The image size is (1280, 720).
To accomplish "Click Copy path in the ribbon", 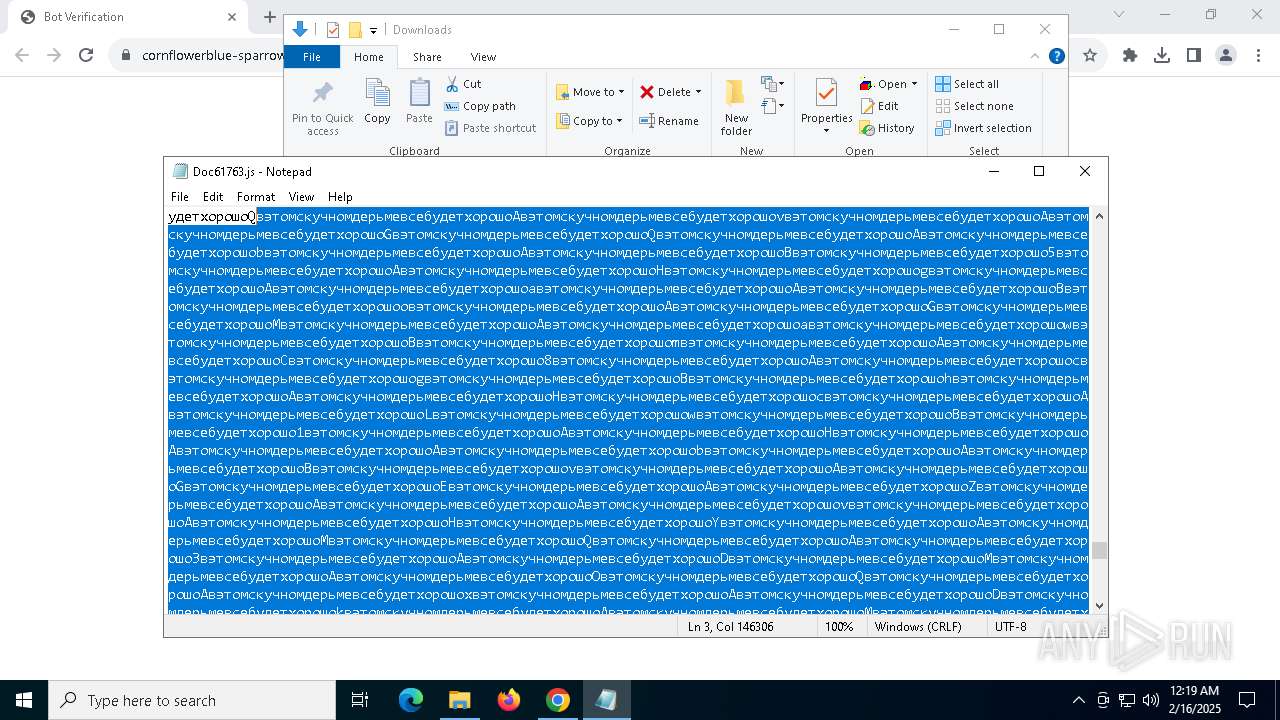I will pyautogui.click(x=480, y=106).
